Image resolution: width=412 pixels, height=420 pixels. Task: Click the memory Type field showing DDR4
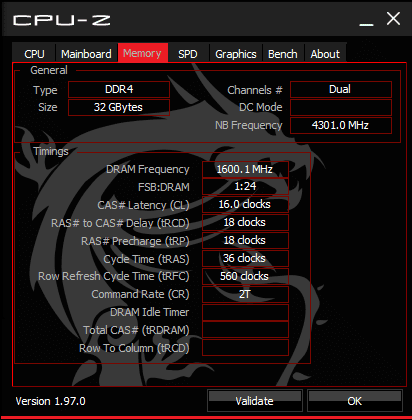[119, 89]
